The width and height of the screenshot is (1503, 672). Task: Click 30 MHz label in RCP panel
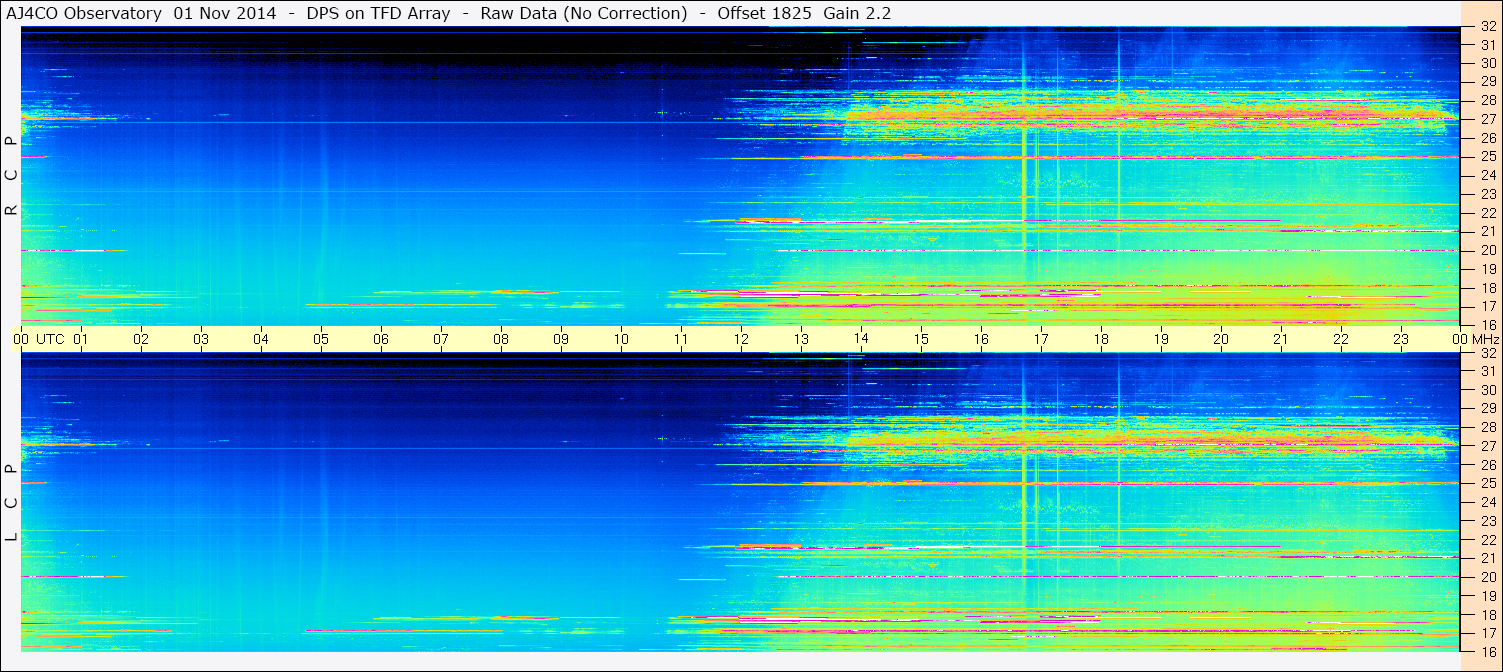1487,63
